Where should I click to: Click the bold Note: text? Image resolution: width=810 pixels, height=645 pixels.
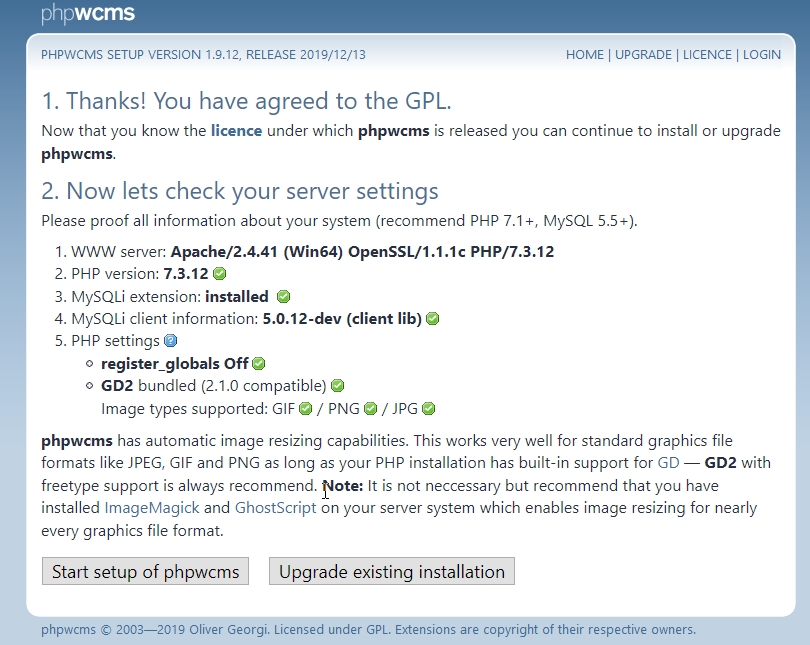[344, 485]
